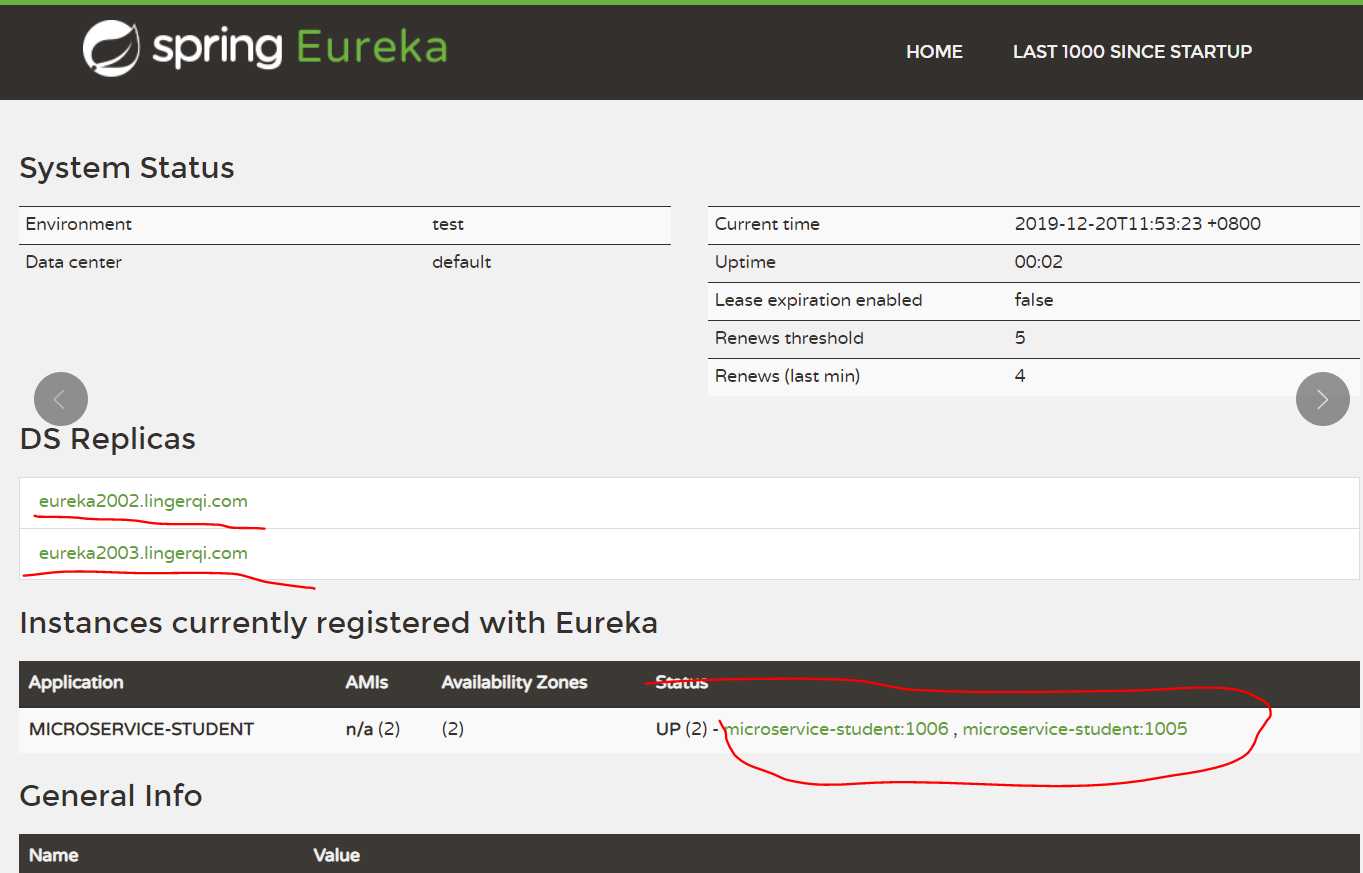Click the System Status heading
The image size is (1363, 873).
pyautogui.click(x=127, y=168)
